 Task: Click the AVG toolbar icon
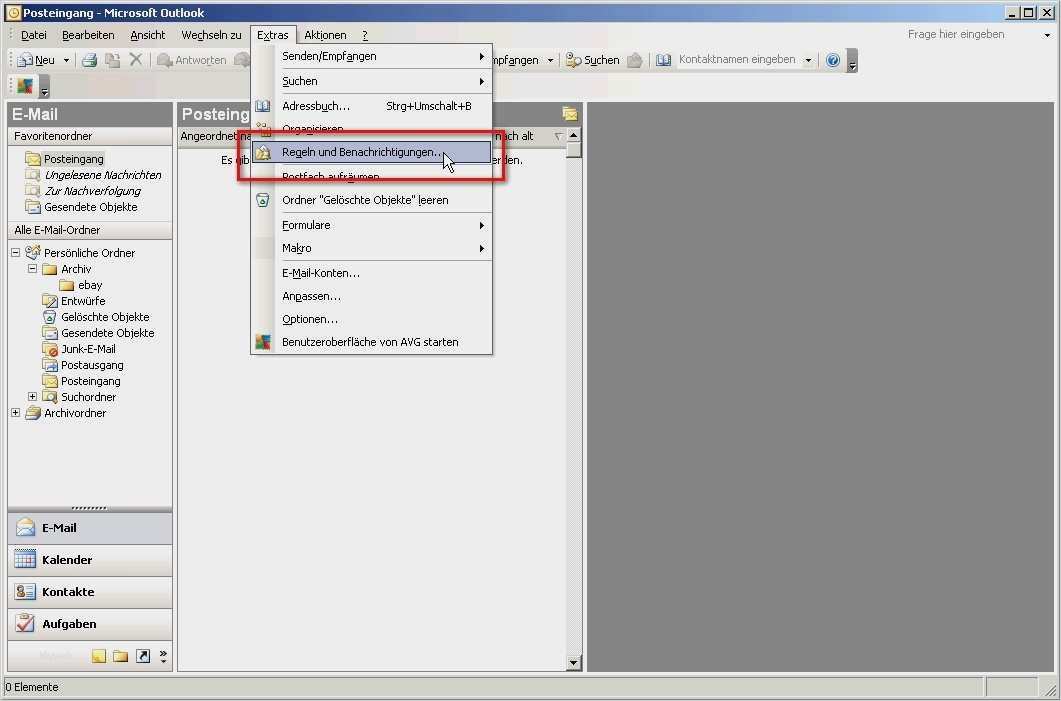pyautogui.click(x=25, y=86)
